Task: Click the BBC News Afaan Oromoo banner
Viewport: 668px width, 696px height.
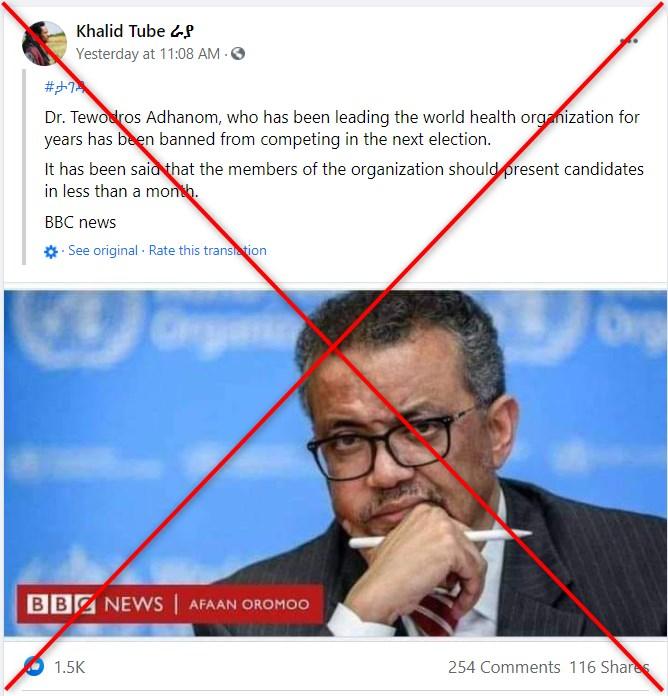Action: tap(170, 604)
